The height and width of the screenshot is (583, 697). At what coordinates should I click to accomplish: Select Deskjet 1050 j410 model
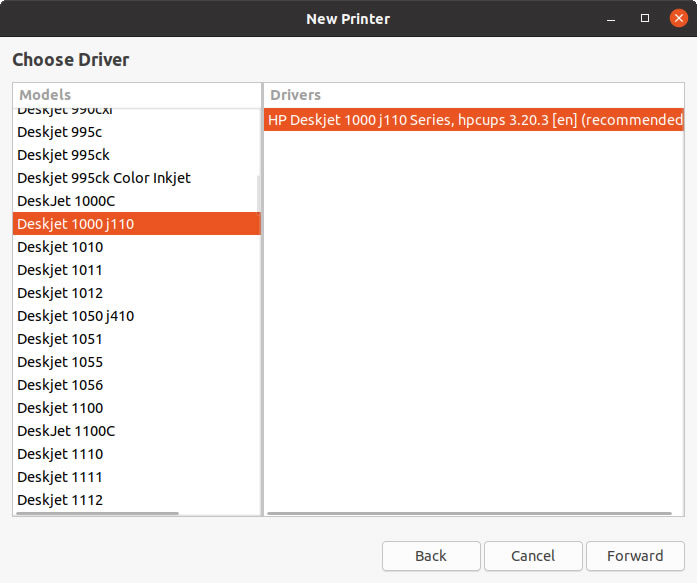[x=136, y=316]
